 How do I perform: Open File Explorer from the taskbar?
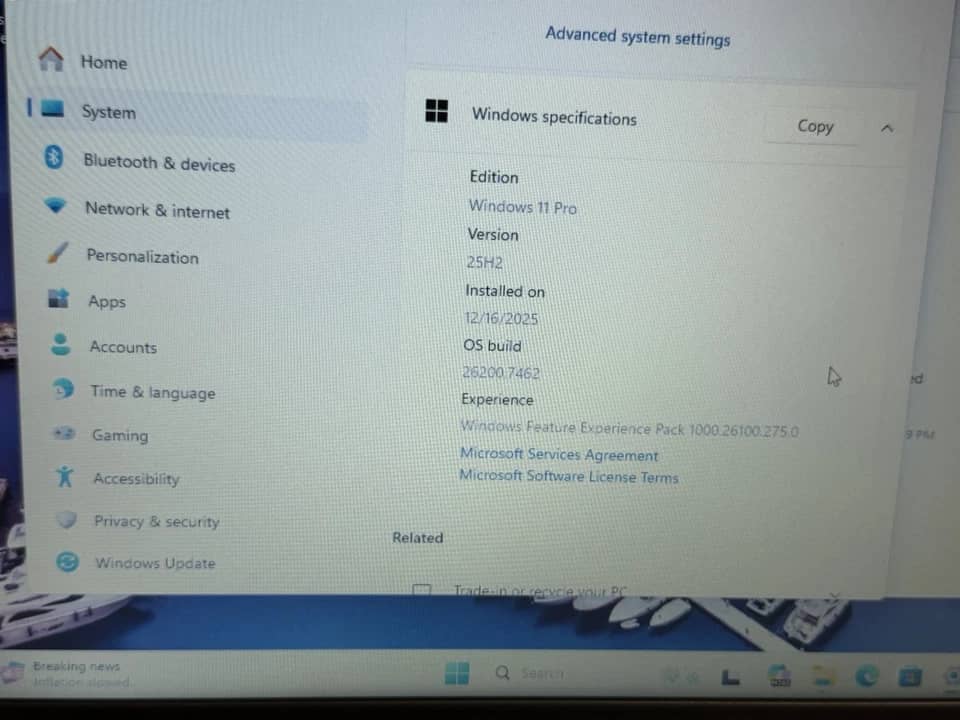click(x=822, y=677)
